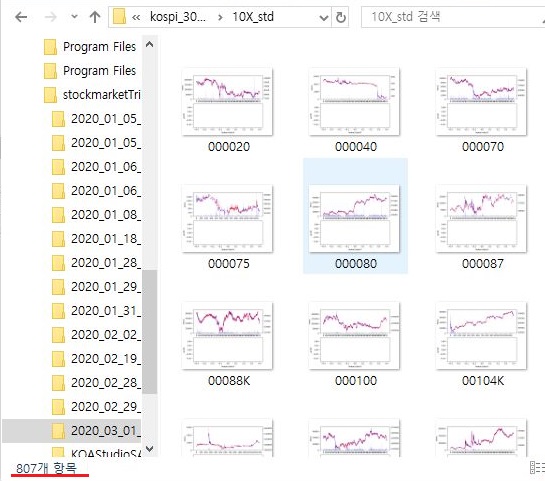Select chart thumbnail 00104K
This screenshot has height=481, width=545.
(x=482, y=336)
